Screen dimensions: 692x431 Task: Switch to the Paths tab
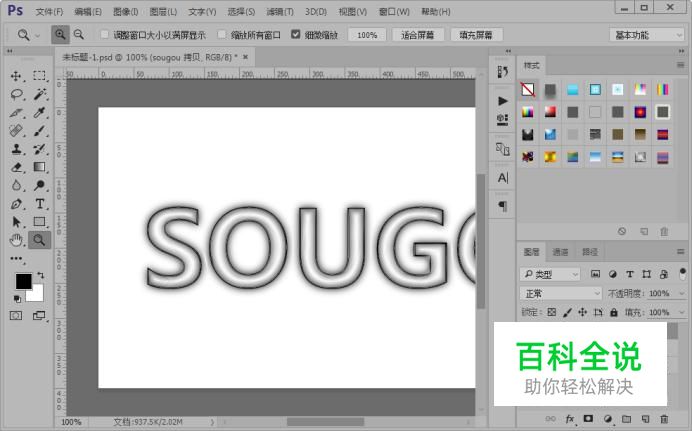click(590, 252)
